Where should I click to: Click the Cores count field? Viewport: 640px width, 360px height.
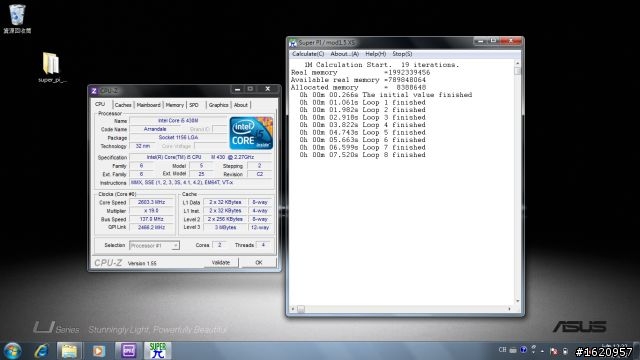click(220, 245)
